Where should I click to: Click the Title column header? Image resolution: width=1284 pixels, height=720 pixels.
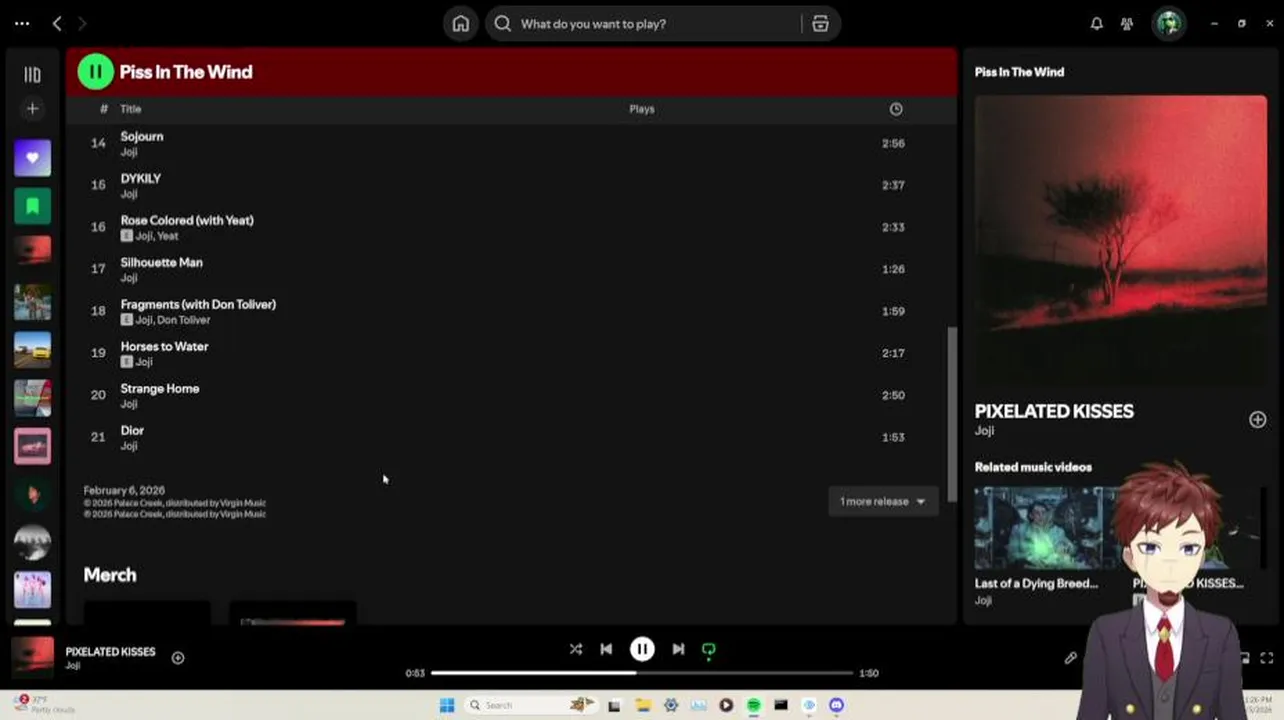(x=131, y=109)
